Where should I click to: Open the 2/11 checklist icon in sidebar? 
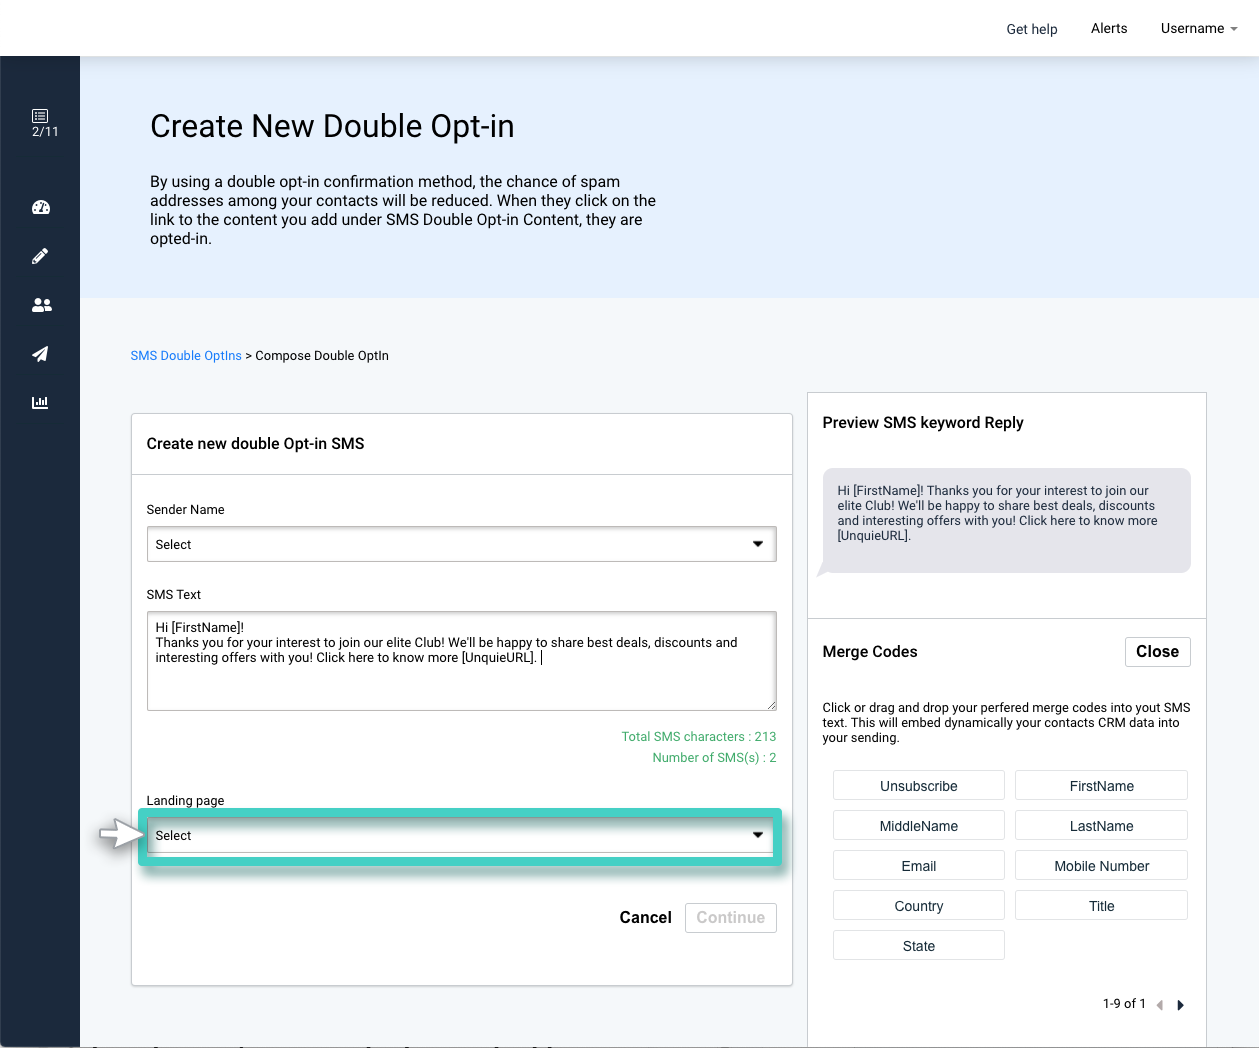coord(44,123)
